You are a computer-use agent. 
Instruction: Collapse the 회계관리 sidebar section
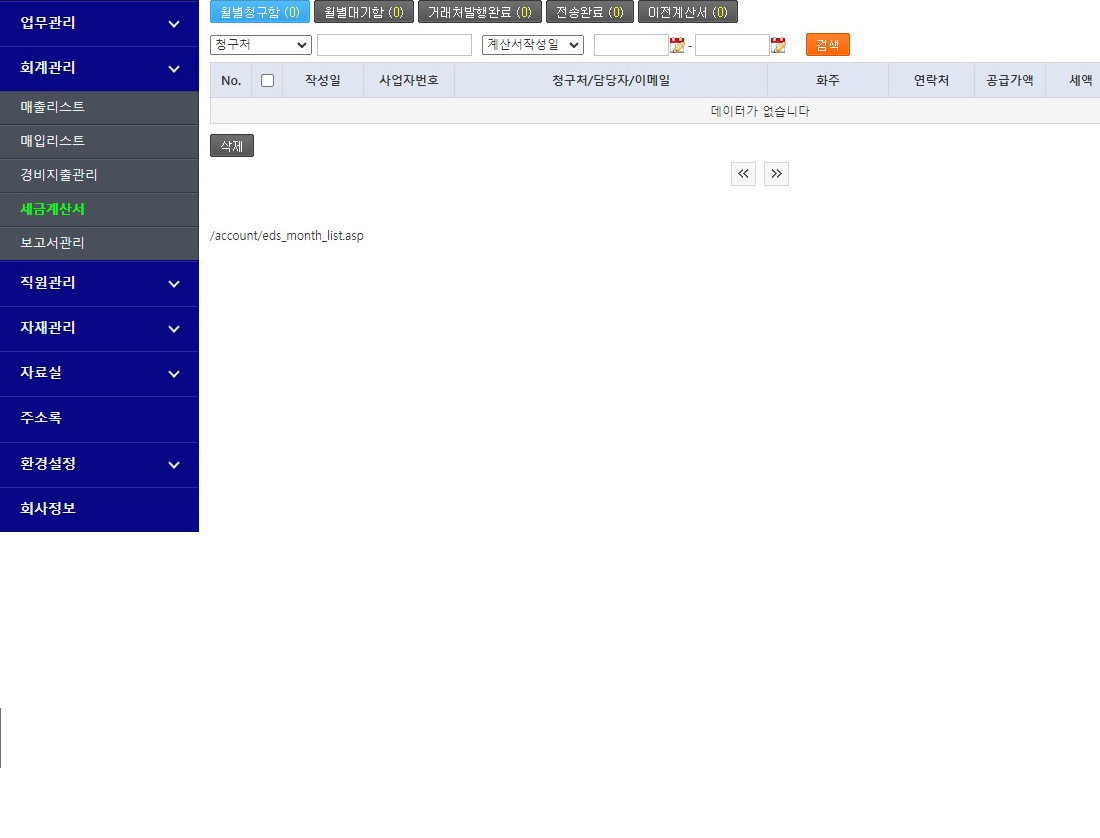click(99, 68)
